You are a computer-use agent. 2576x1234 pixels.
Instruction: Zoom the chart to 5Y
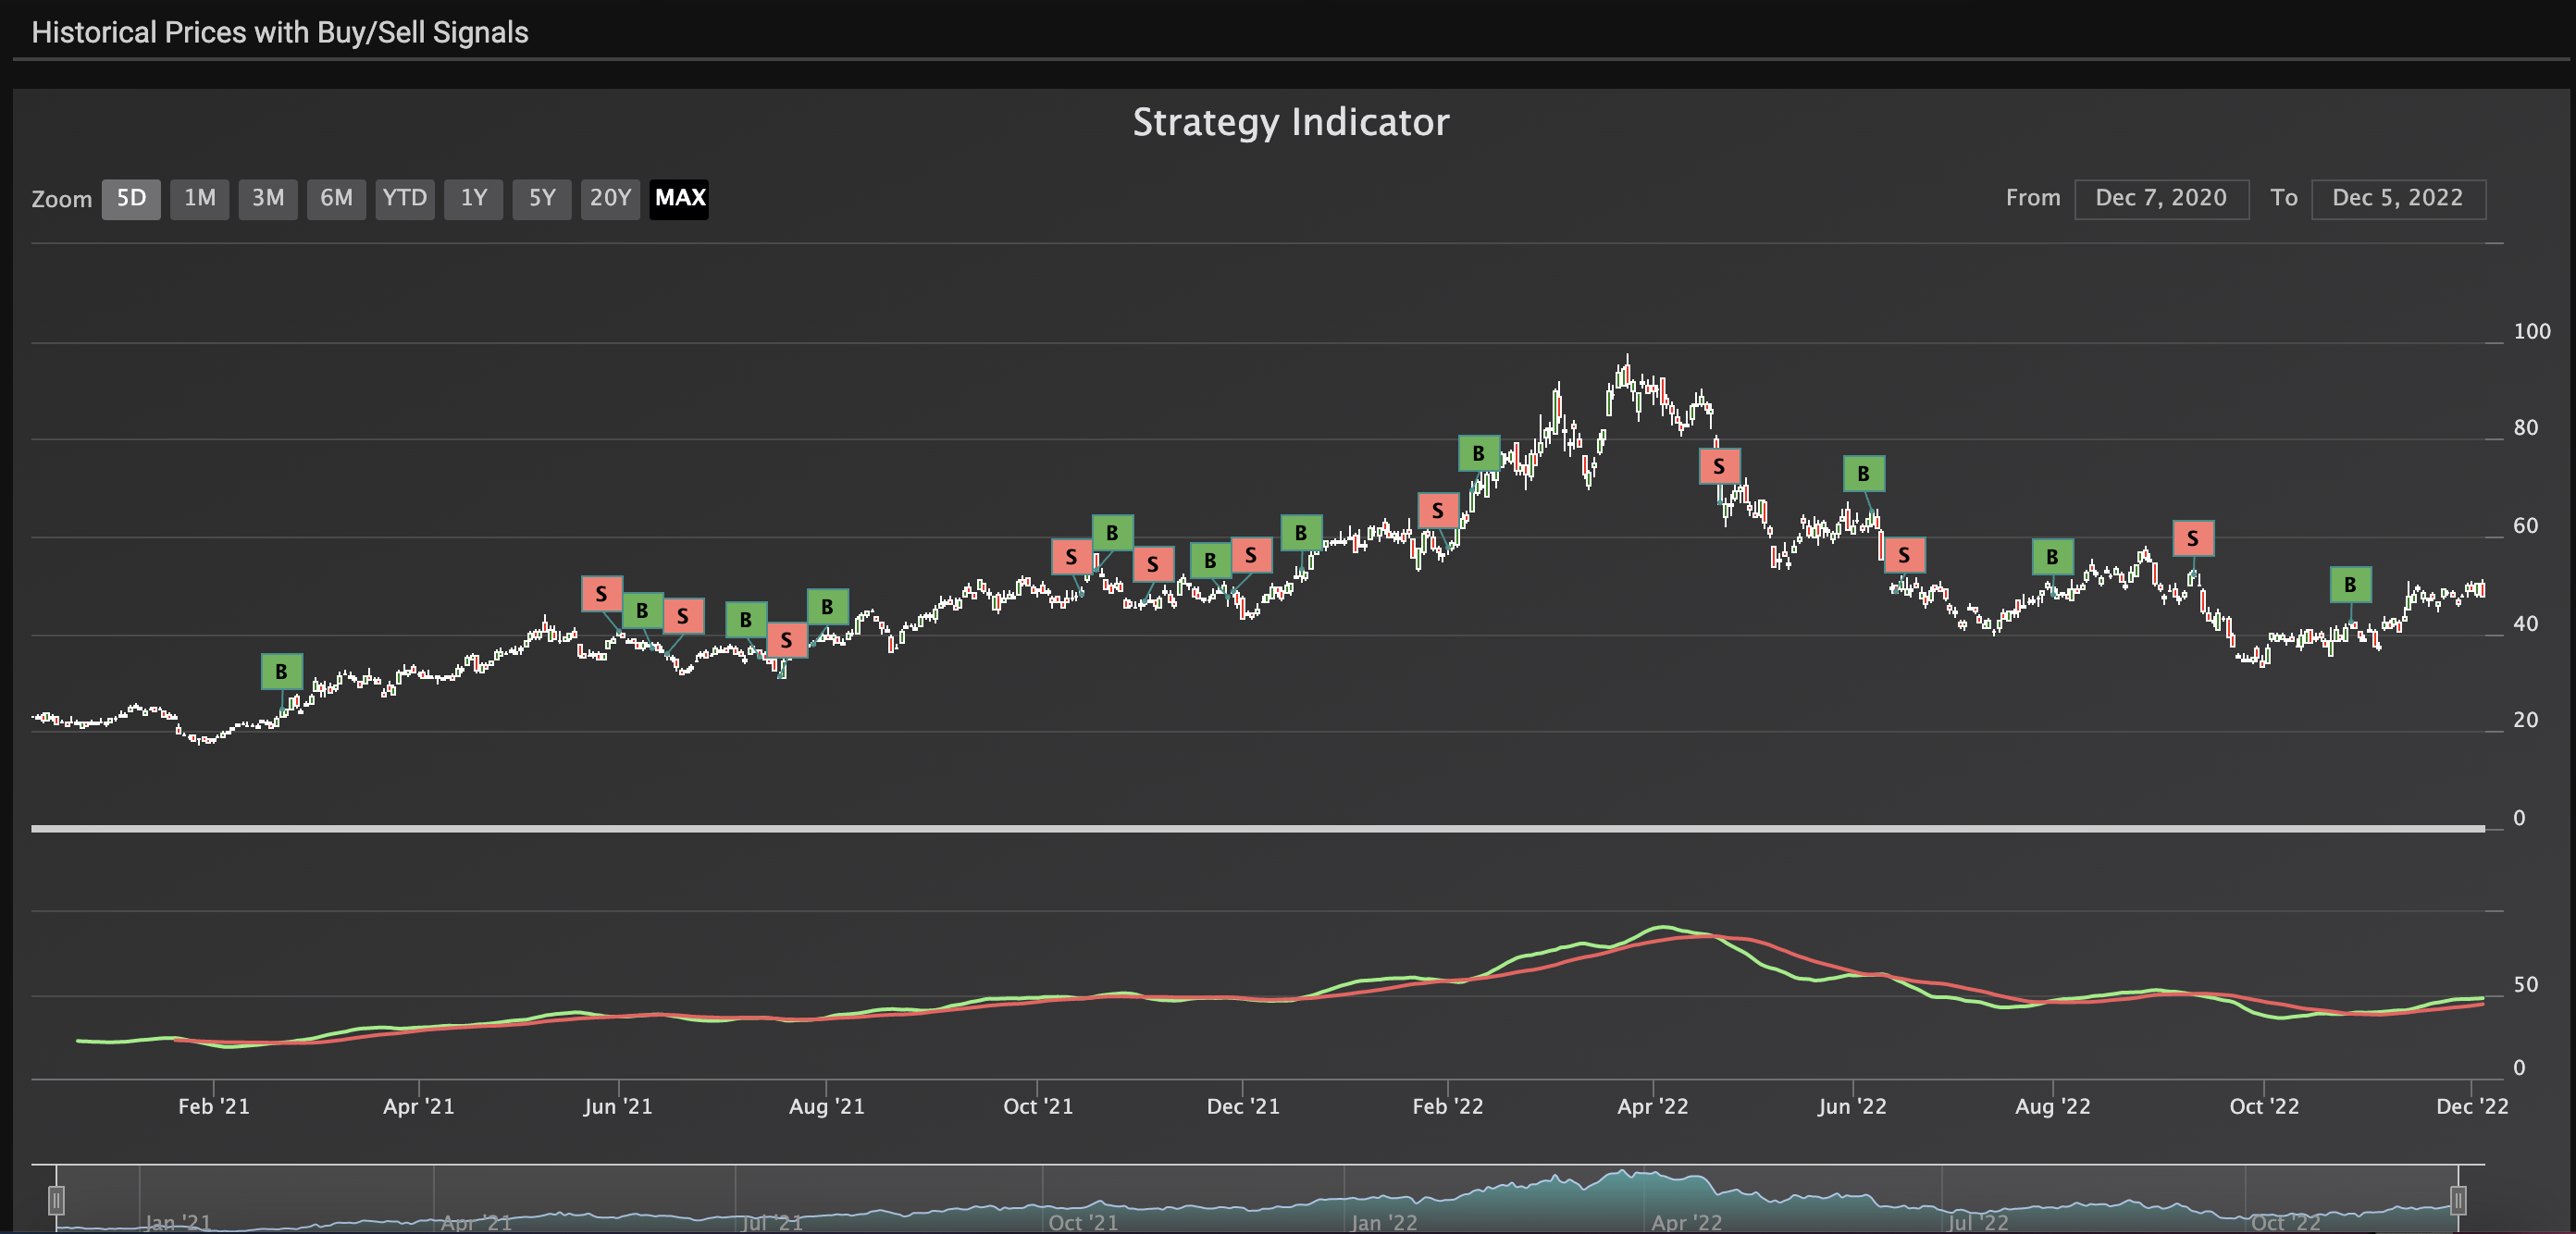[x=541, y=198]
